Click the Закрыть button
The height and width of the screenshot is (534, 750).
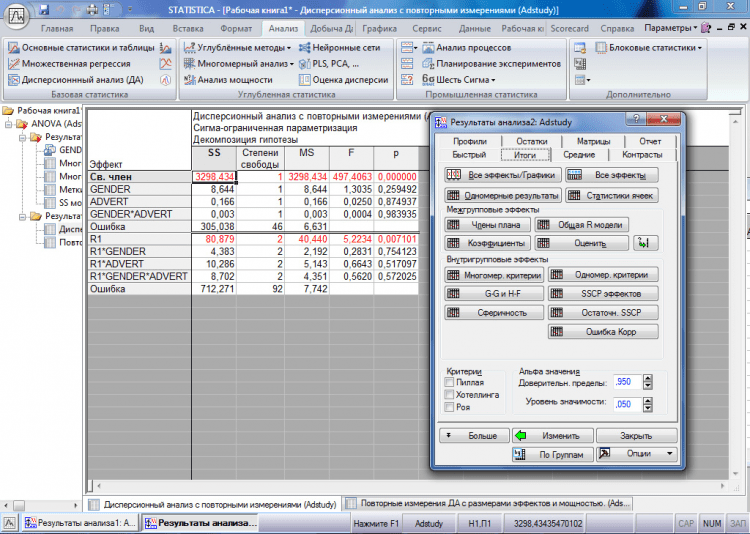637,435
